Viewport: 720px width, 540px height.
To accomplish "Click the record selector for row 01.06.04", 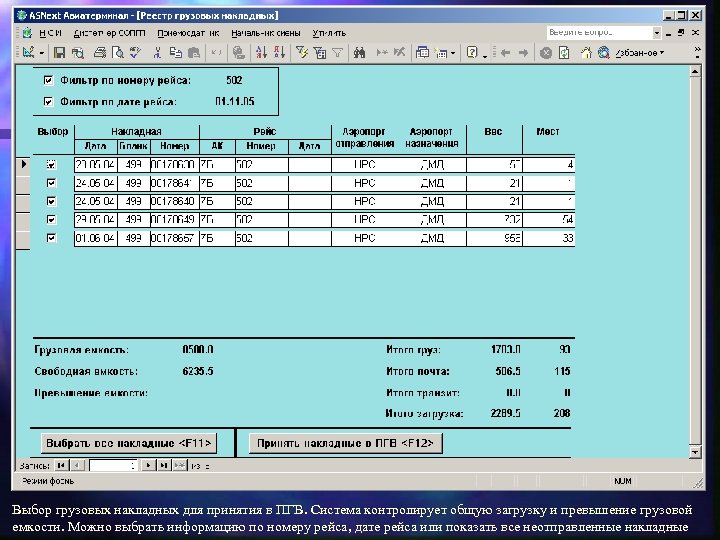I will (x=23, y=238).
